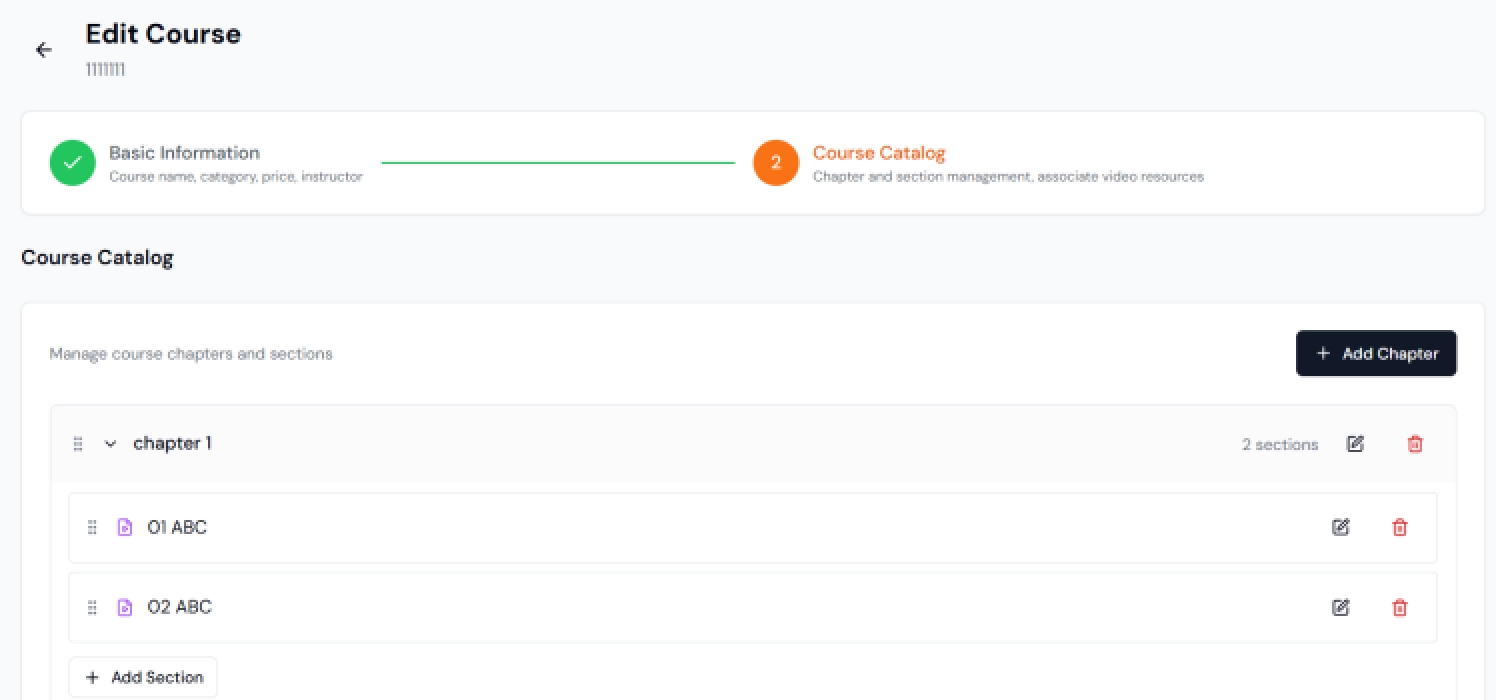Screen dimensions: 1496x700
Task: Click the drag handle next to 01 ABC
Action: (91, 527)
